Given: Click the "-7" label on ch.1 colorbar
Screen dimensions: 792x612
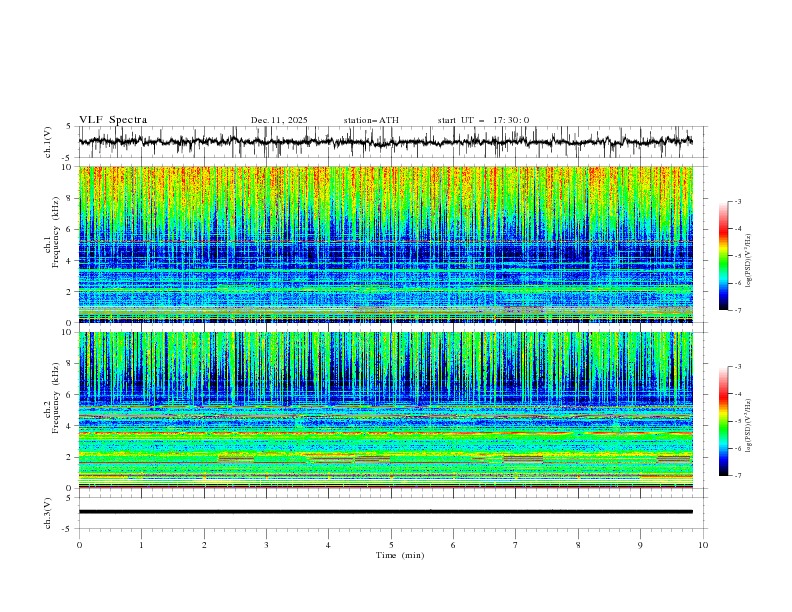Looking at the screenshot, I should (x=737, y=311).
